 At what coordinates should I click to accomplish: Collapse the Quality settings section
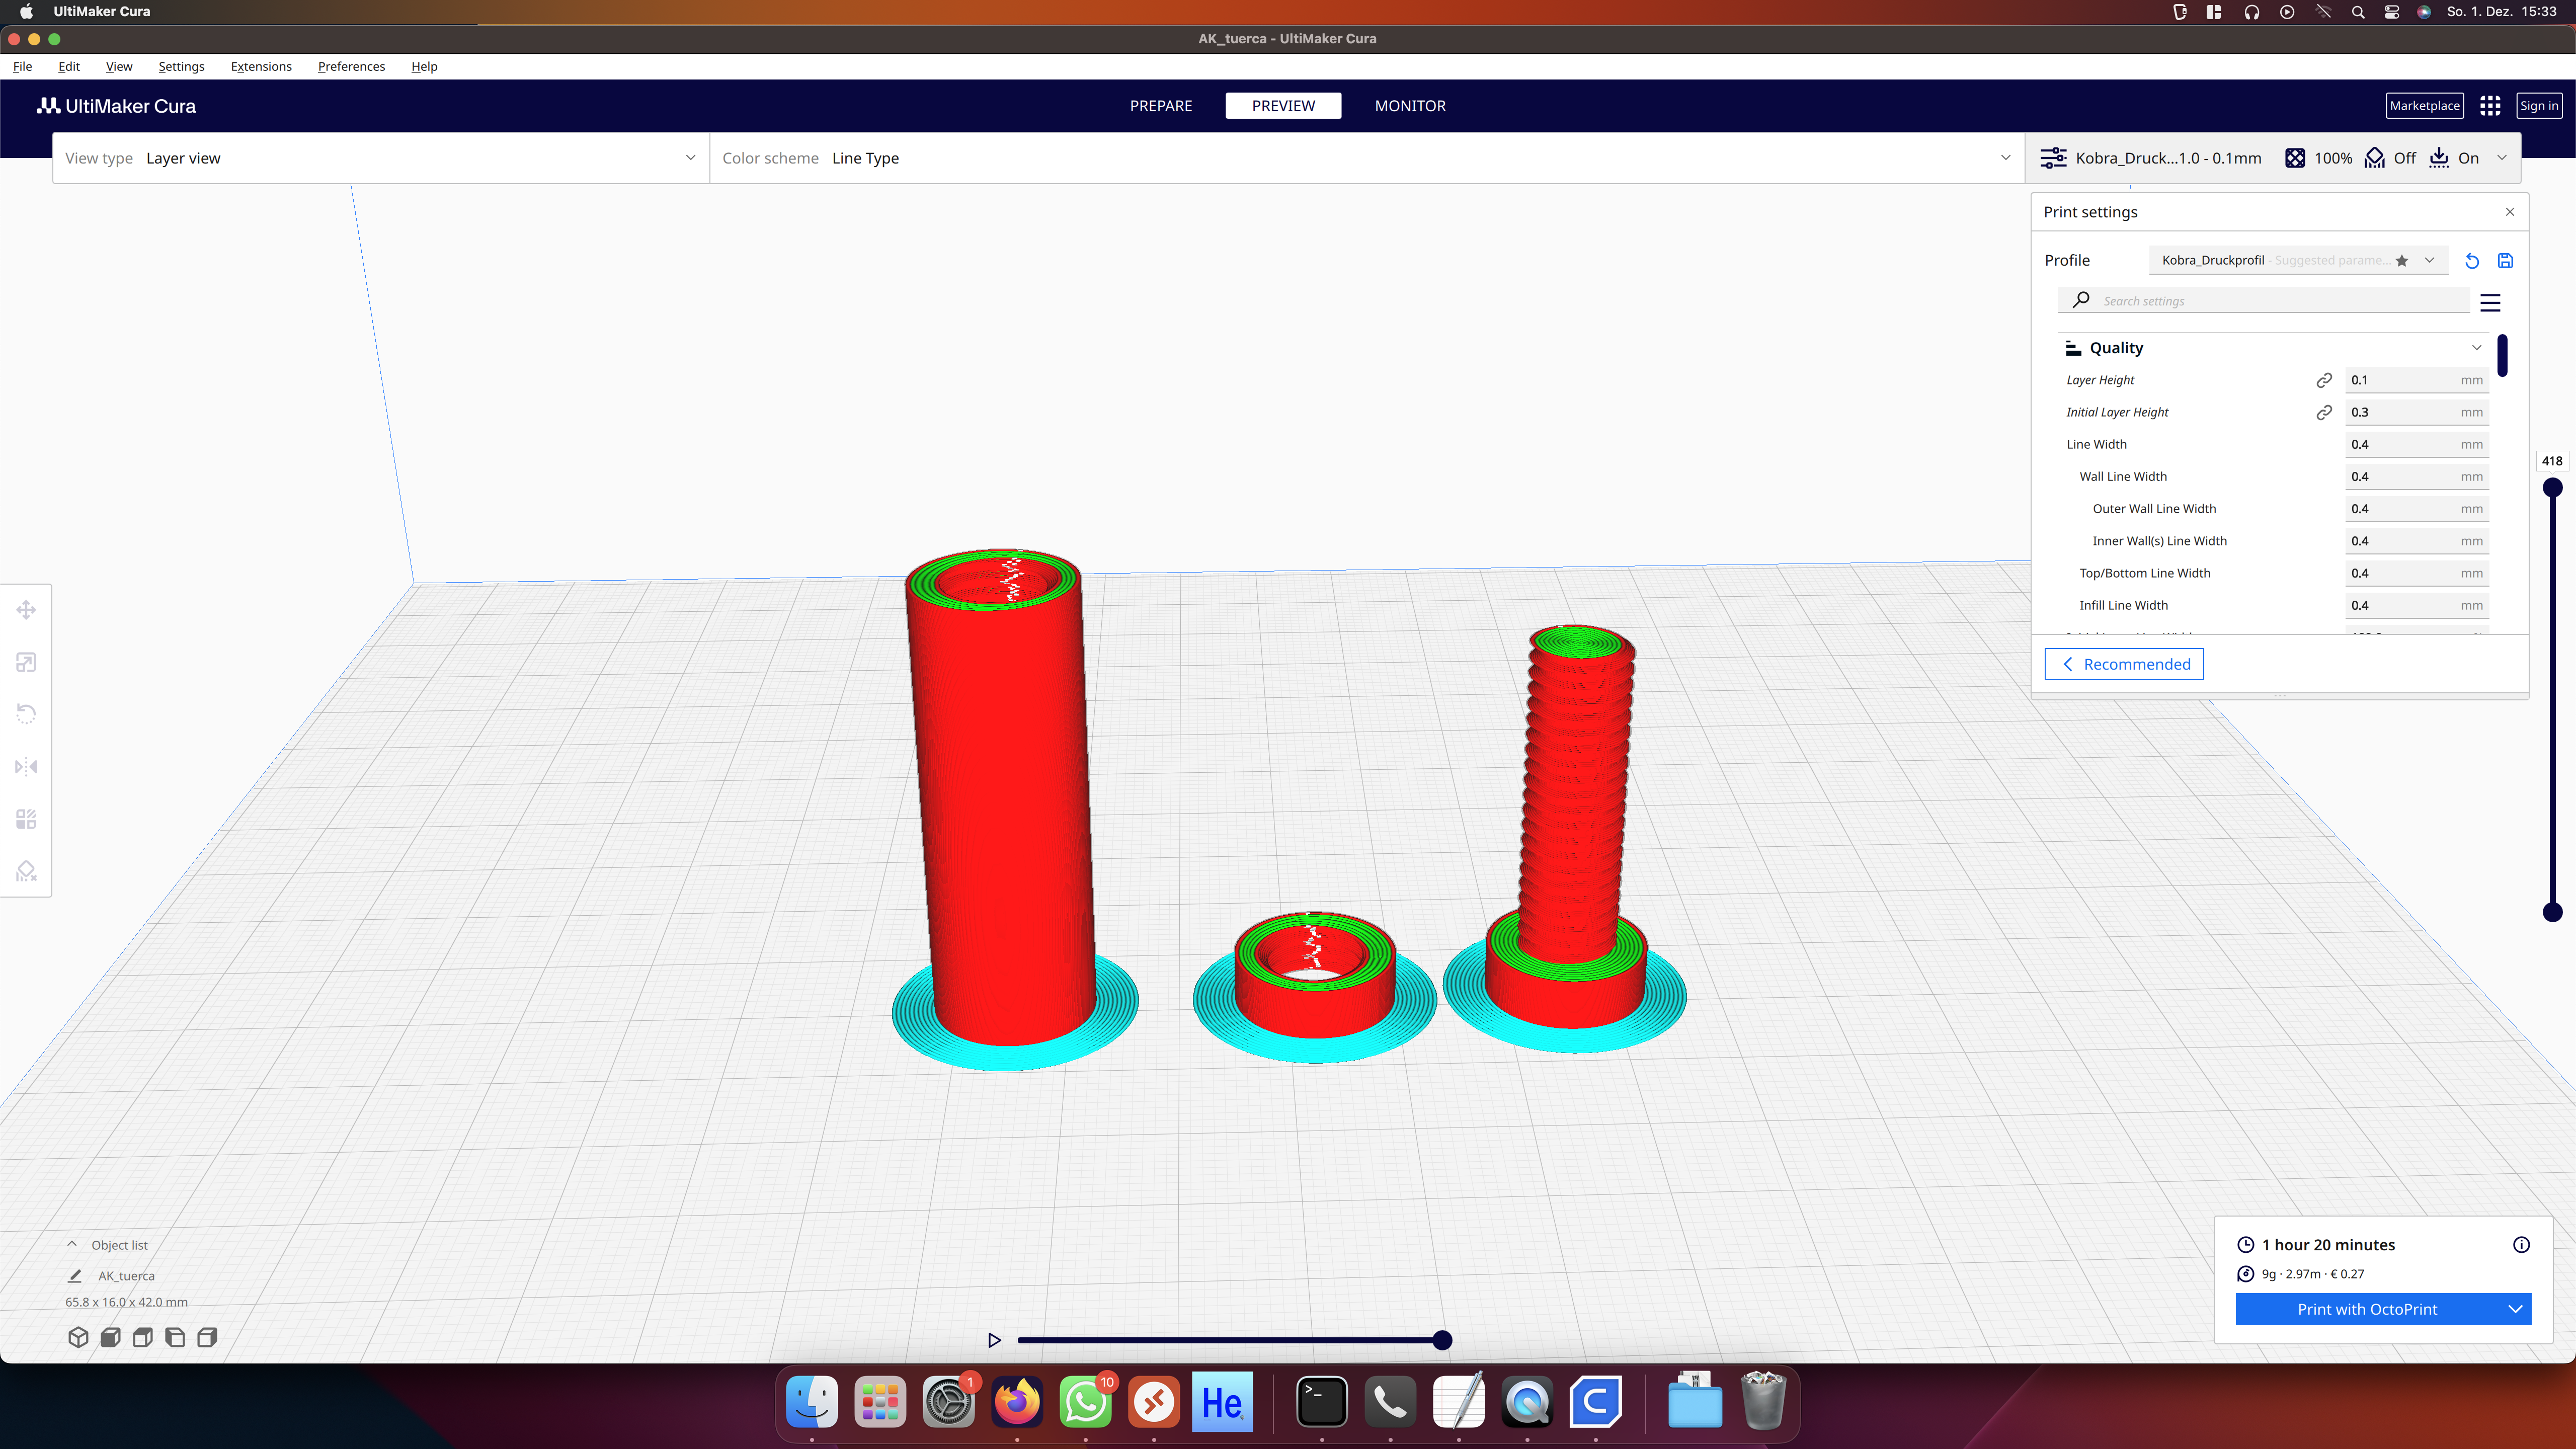coord(2476,348)
